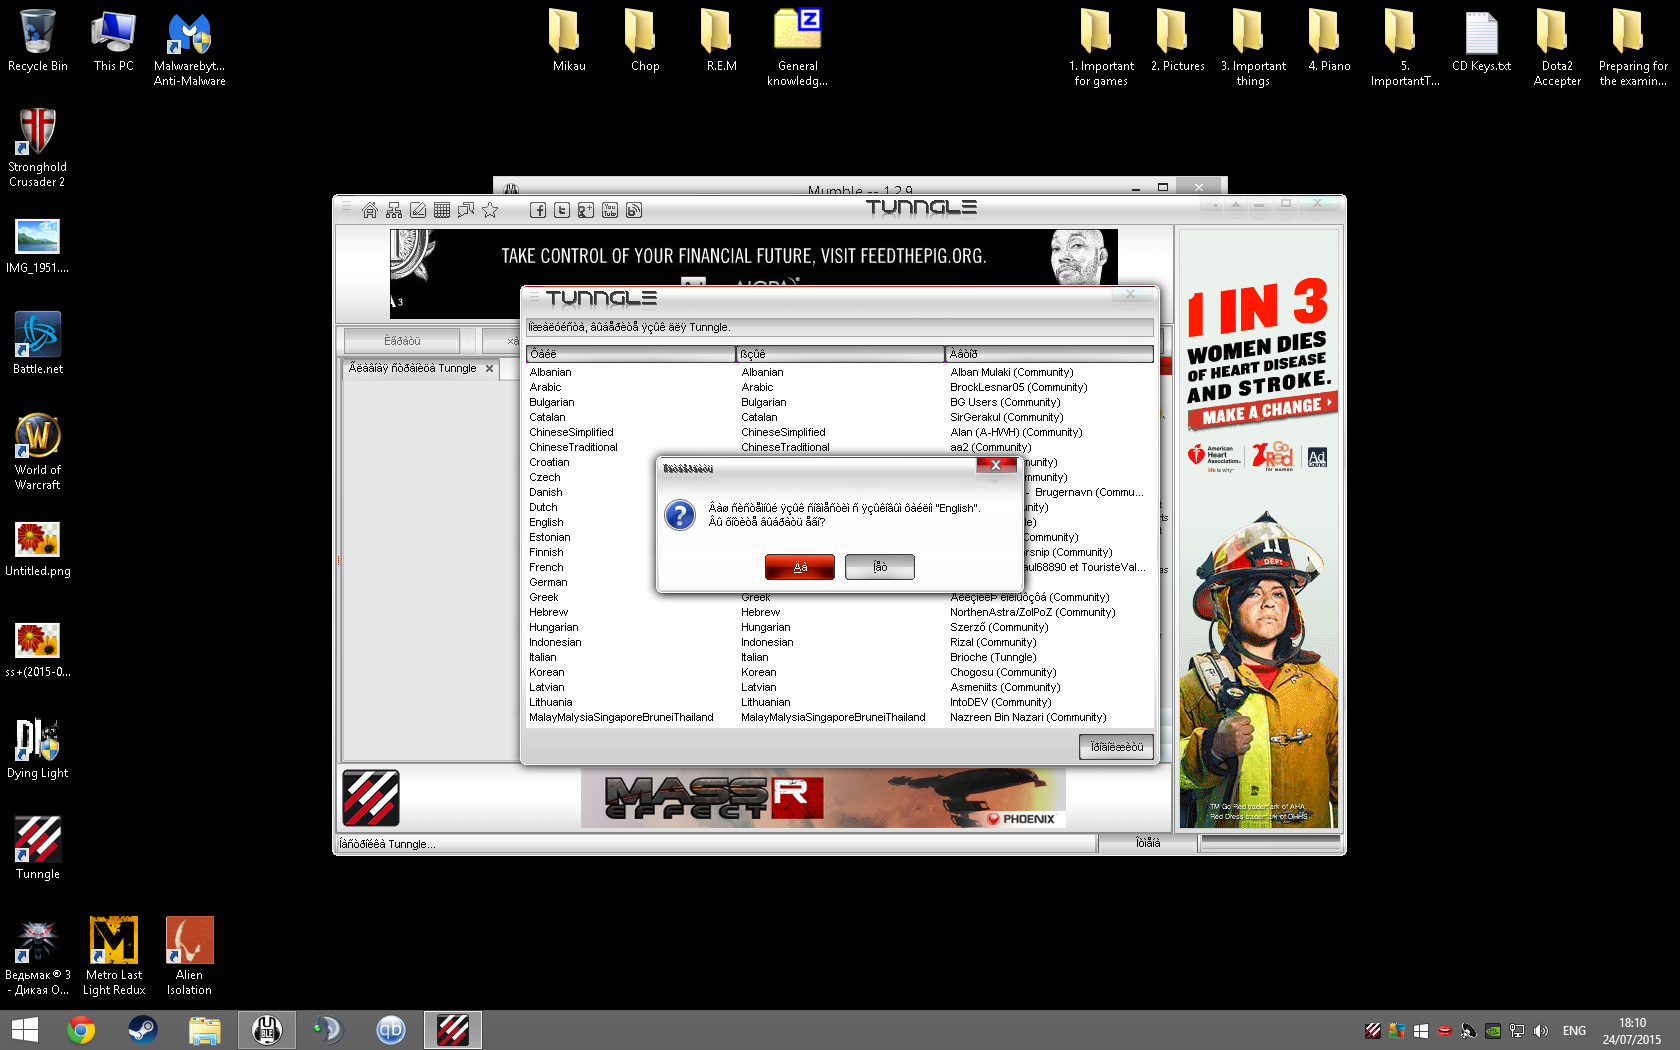Select the Dying Light desktop shortcut
Screen dimensions: 1680x1050
pyautogui.click(x=38, y=748)
